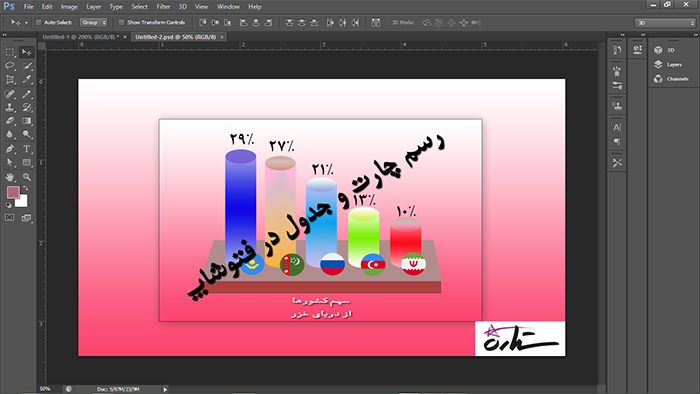Open the Group auto-select dropdown
The height and width of the screenshot is (394, 700).
(94, 22)
